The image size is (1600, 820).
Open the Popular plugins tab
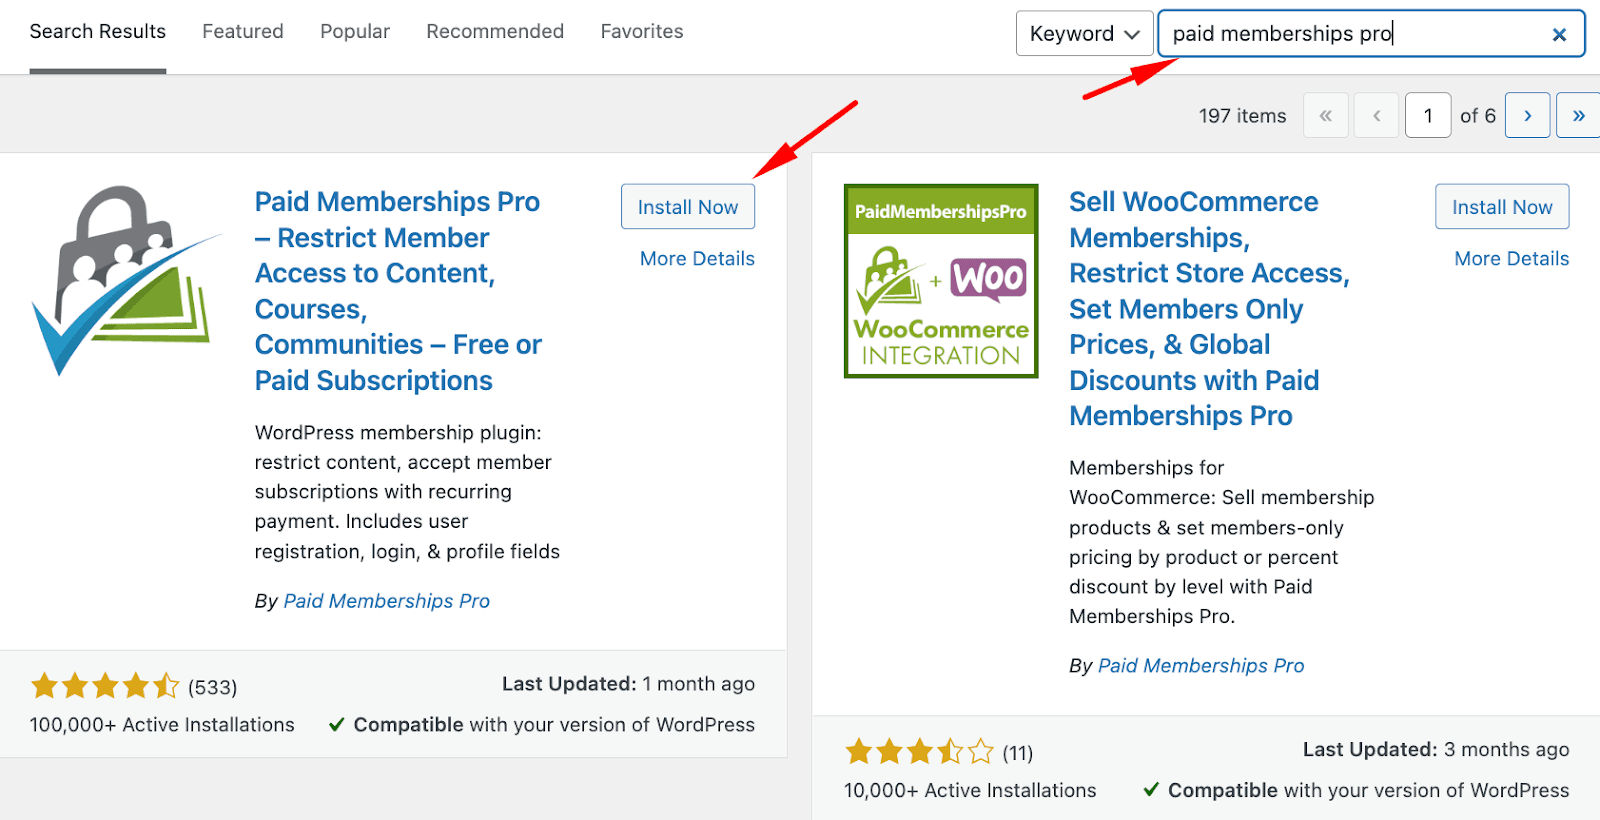[355, 32]
